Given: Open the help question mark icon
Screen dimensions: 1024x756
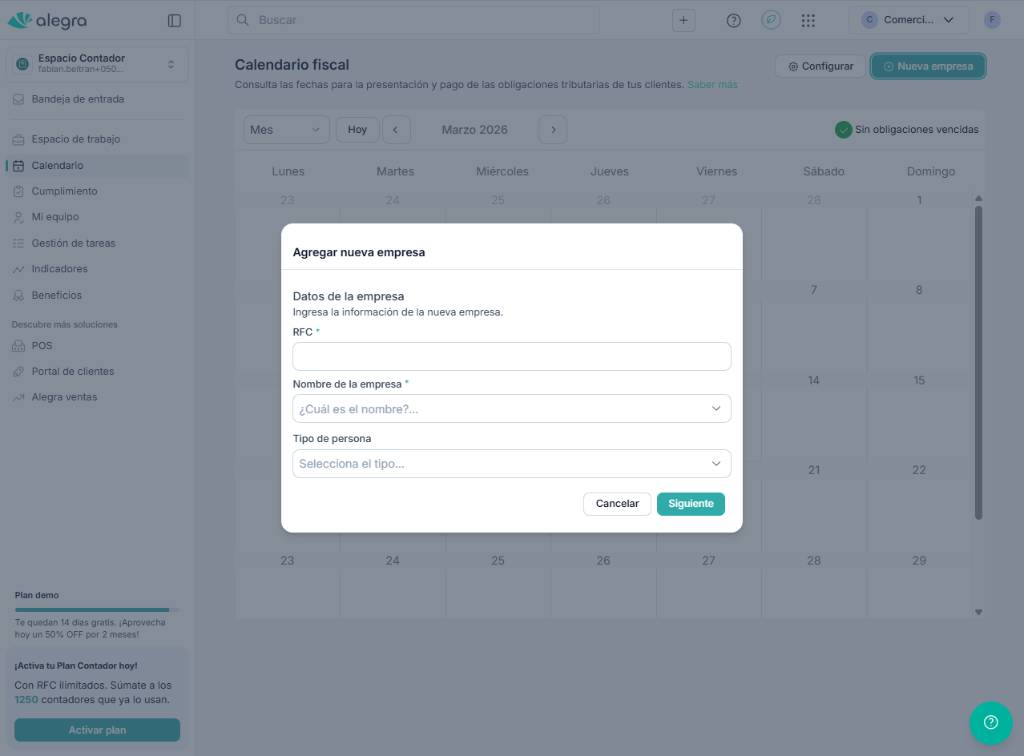Looking at the screenshot, I should (x=733, y=20).
